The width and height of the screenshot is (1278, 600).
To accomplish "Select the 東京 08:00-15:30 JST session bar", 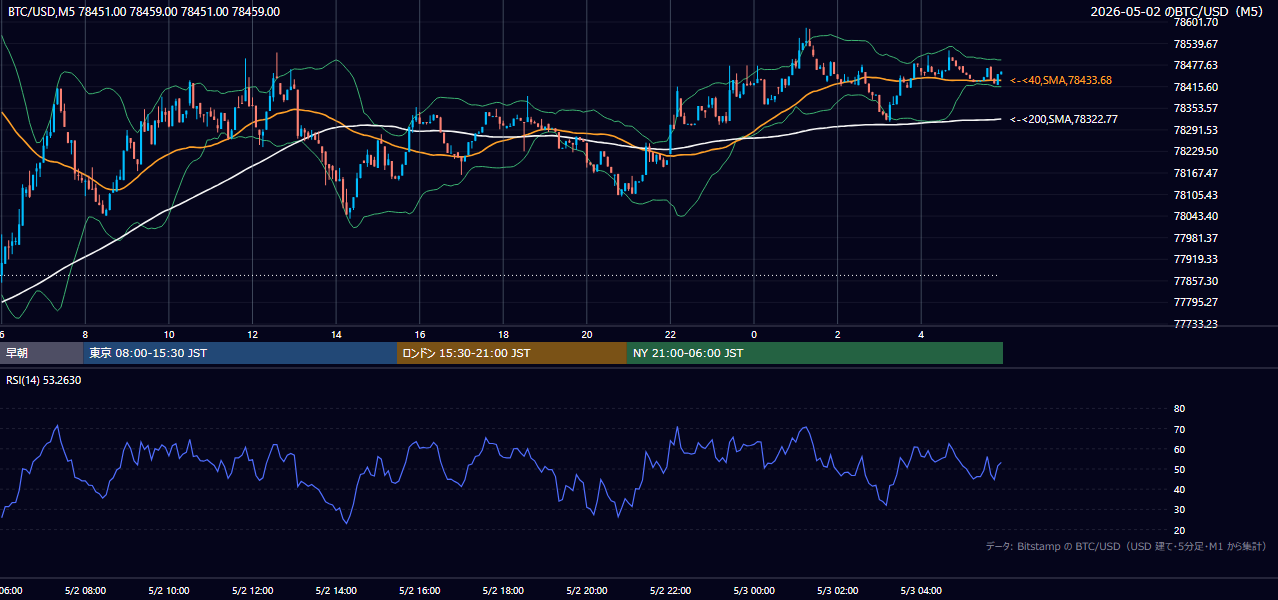I will point(240,353).
